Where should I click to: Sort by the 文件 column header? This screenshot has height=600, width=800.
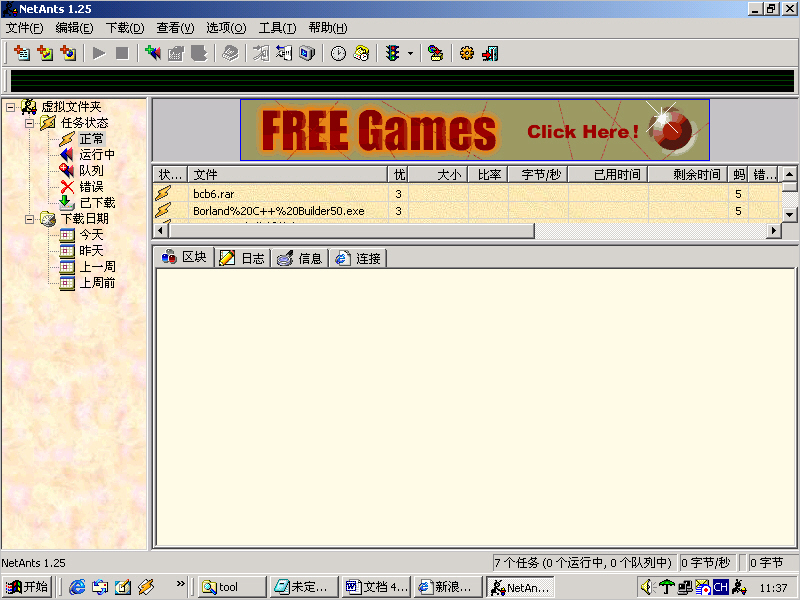(x=288, y=174)
